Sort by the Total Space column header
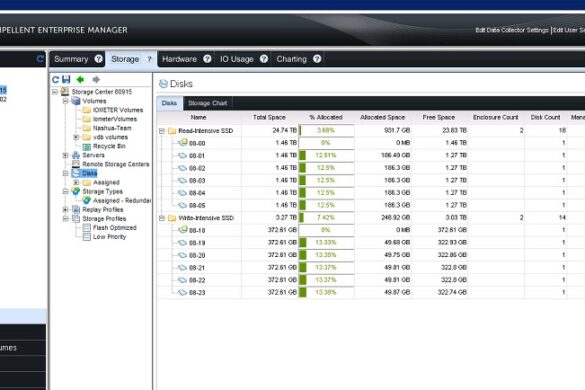This screenshot has width=585, height=390. tap(269, 117)
